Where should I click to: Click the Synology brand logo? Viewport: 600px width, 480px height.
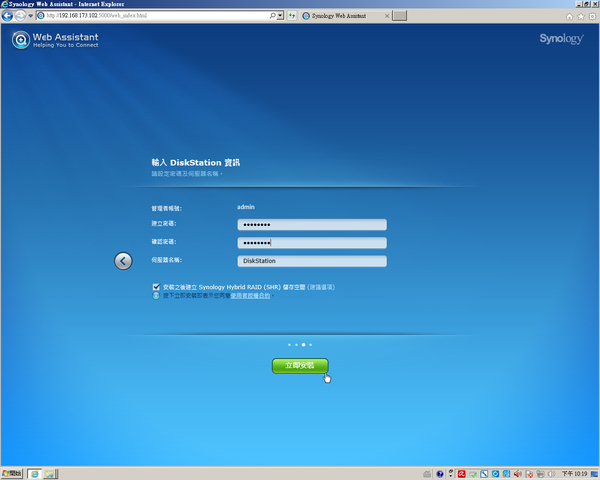pos(561,39)
